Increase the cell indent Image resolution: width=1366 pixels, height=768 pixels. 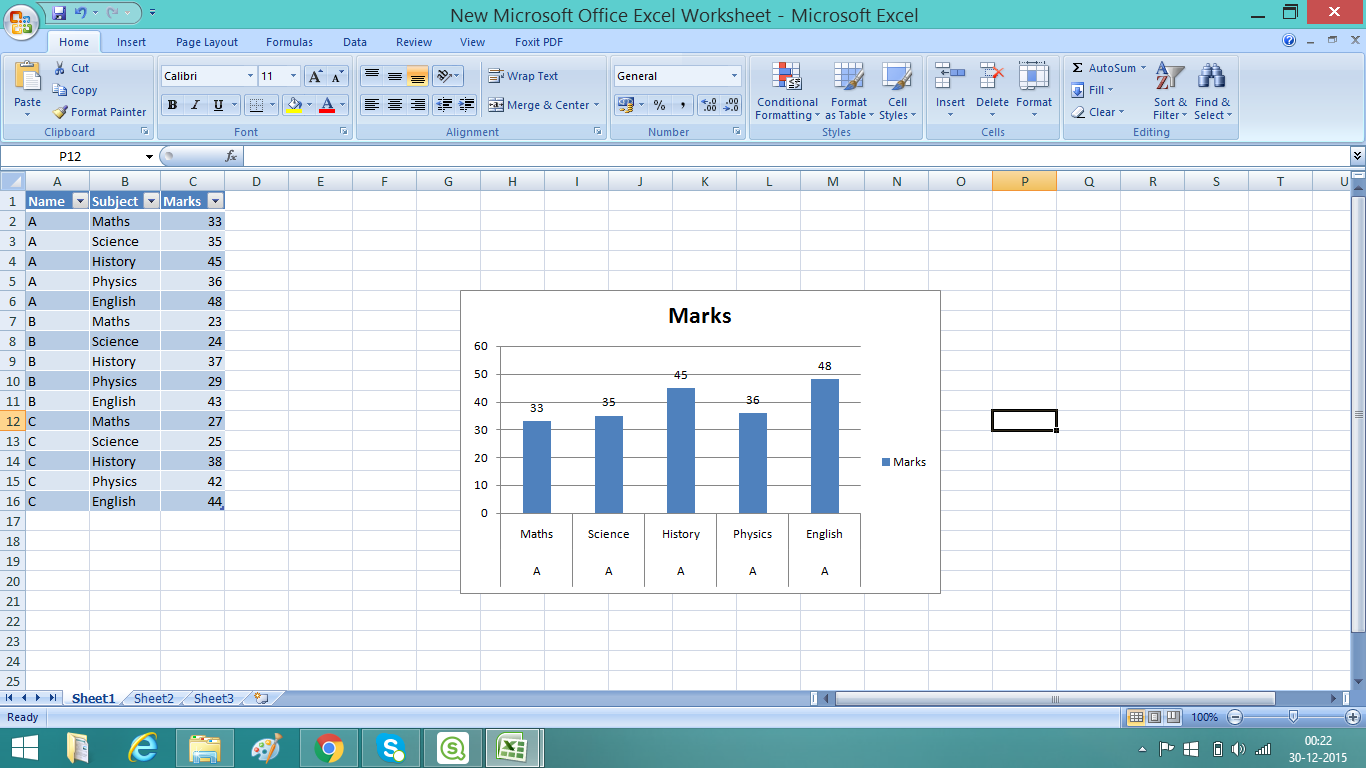point(467,105)
